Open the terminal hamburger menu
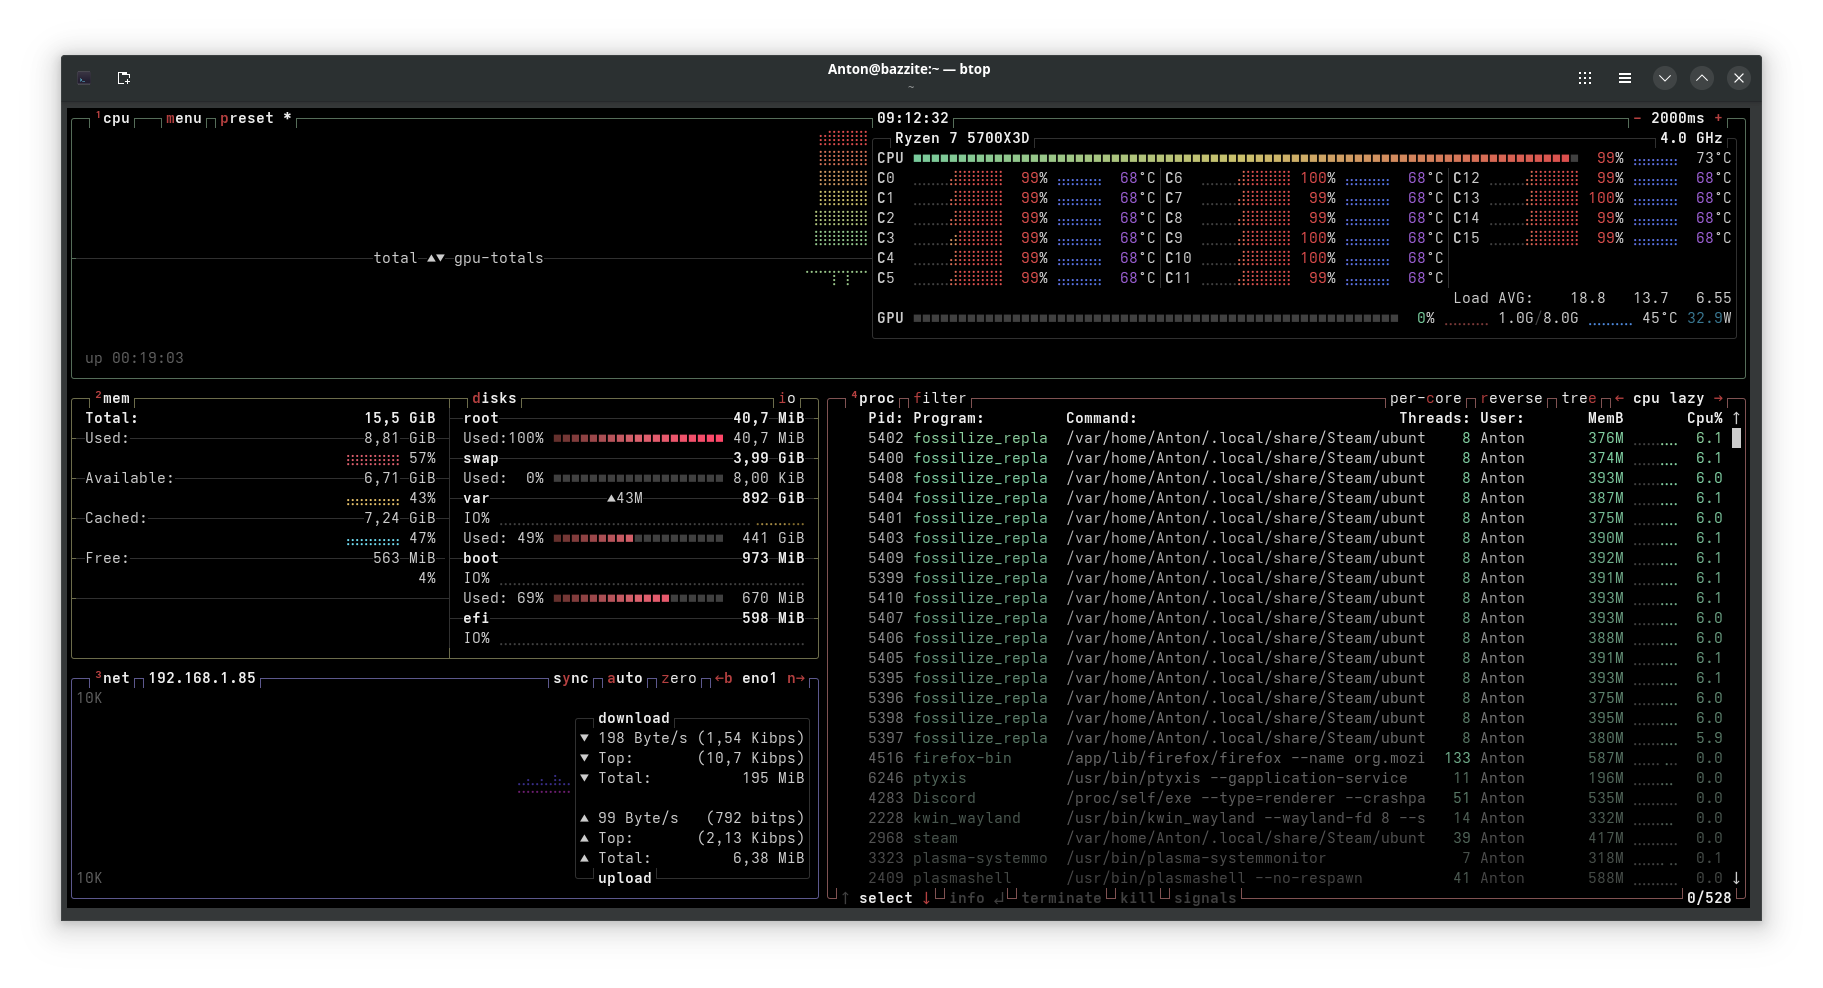This screenshot has height=988, width=1823. (1625, 78)
